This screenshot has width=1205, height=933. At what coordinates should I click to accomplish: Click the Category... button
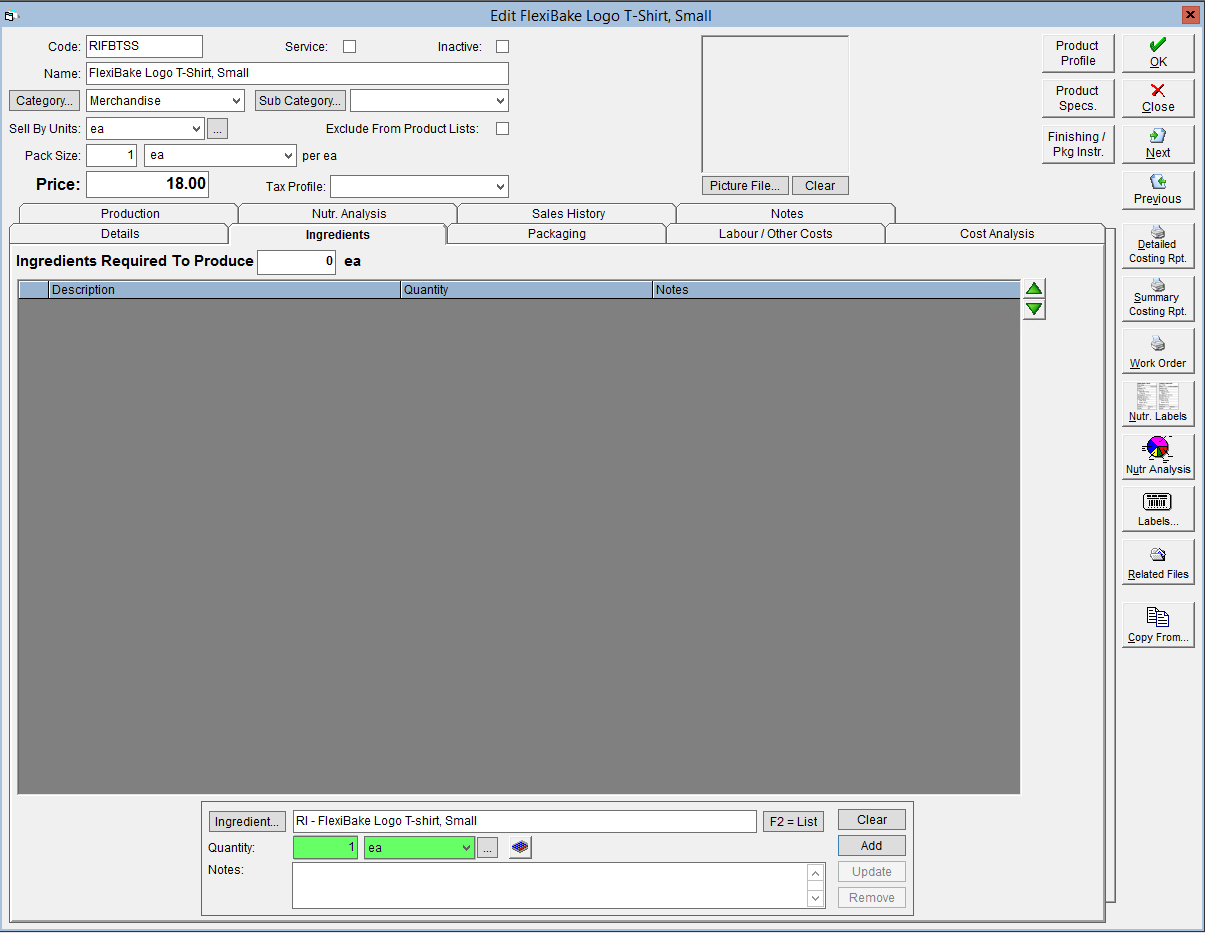click(x=45, y=101)
